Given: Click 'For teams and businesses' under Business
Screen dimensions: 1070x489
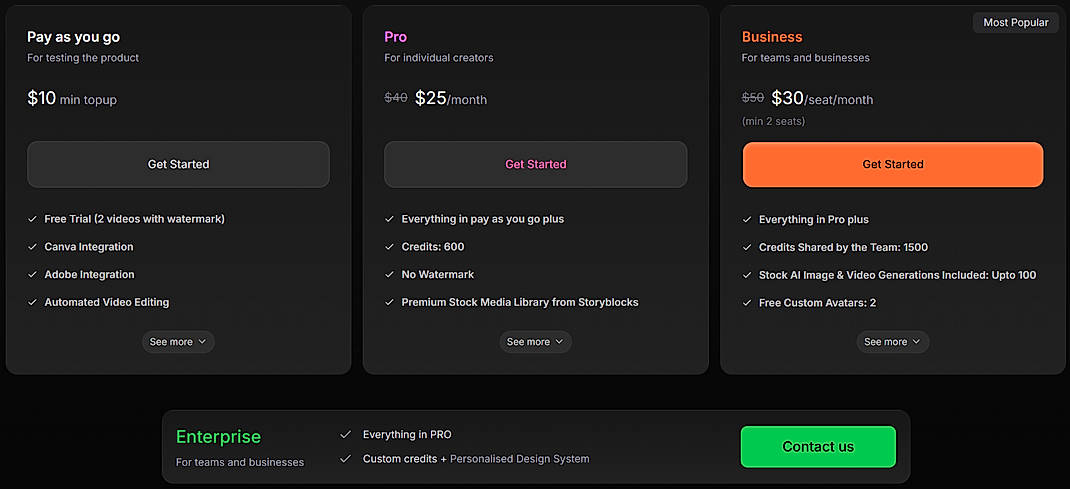Looking at the screenshot, I should [x=806, y=58].
